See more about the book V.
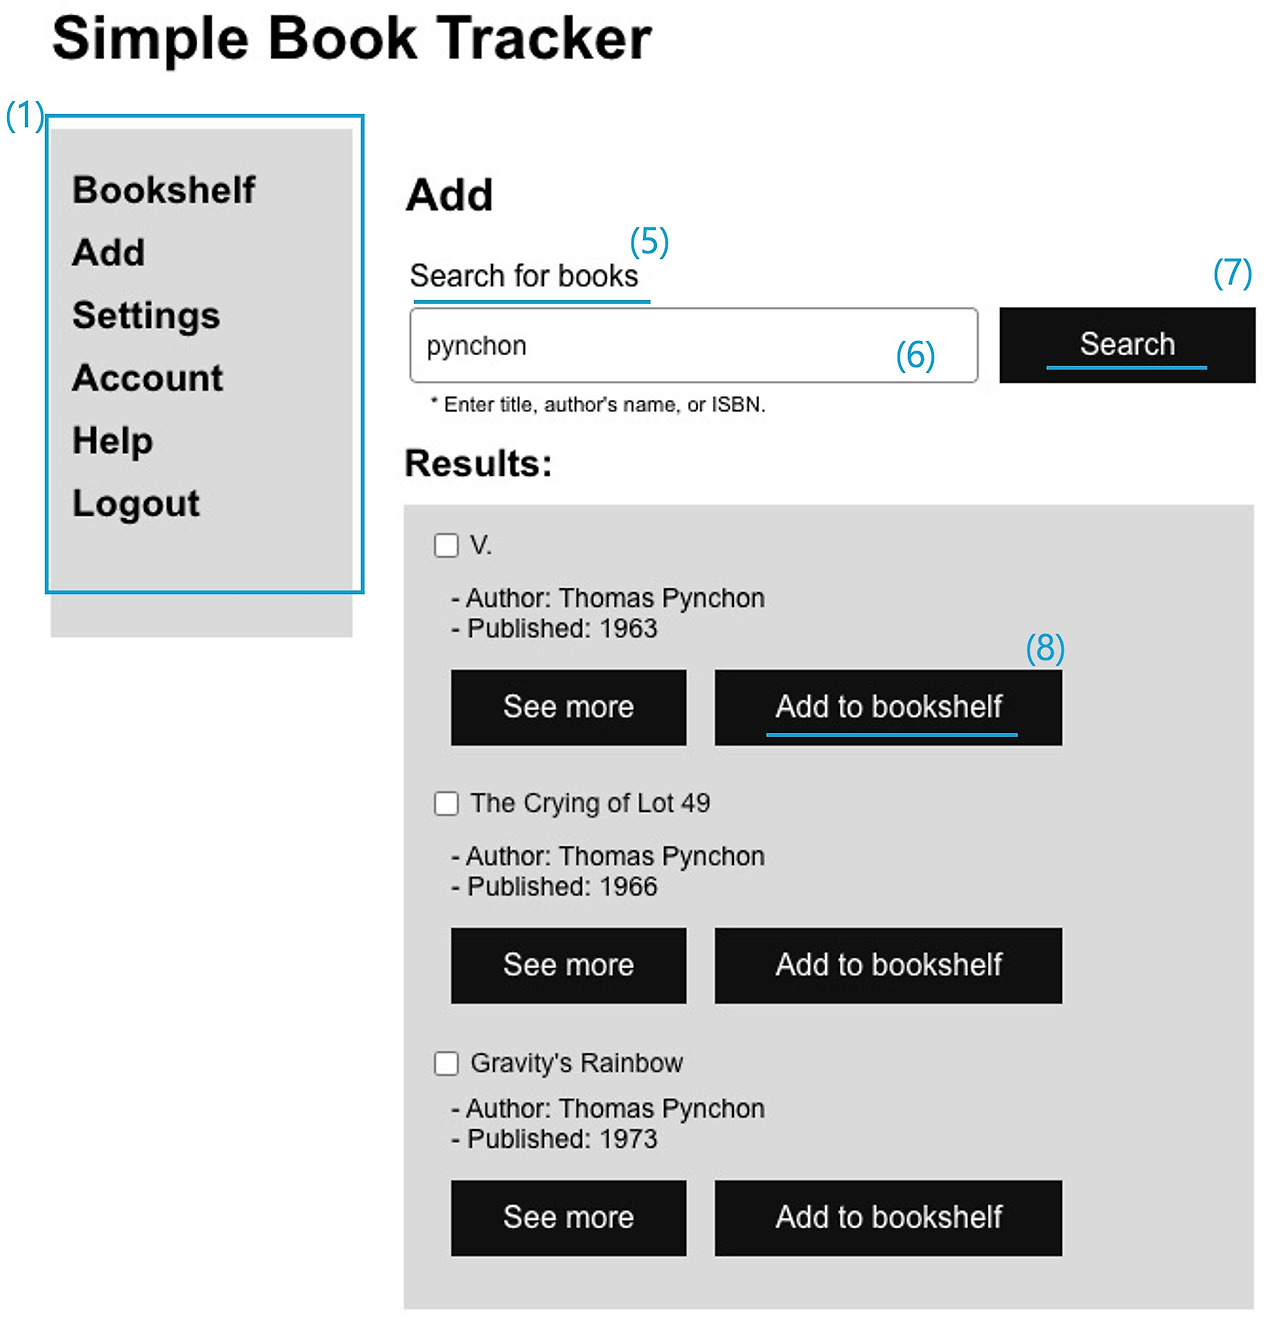This screenshot has height=1326, width=1280. (569, 707)
